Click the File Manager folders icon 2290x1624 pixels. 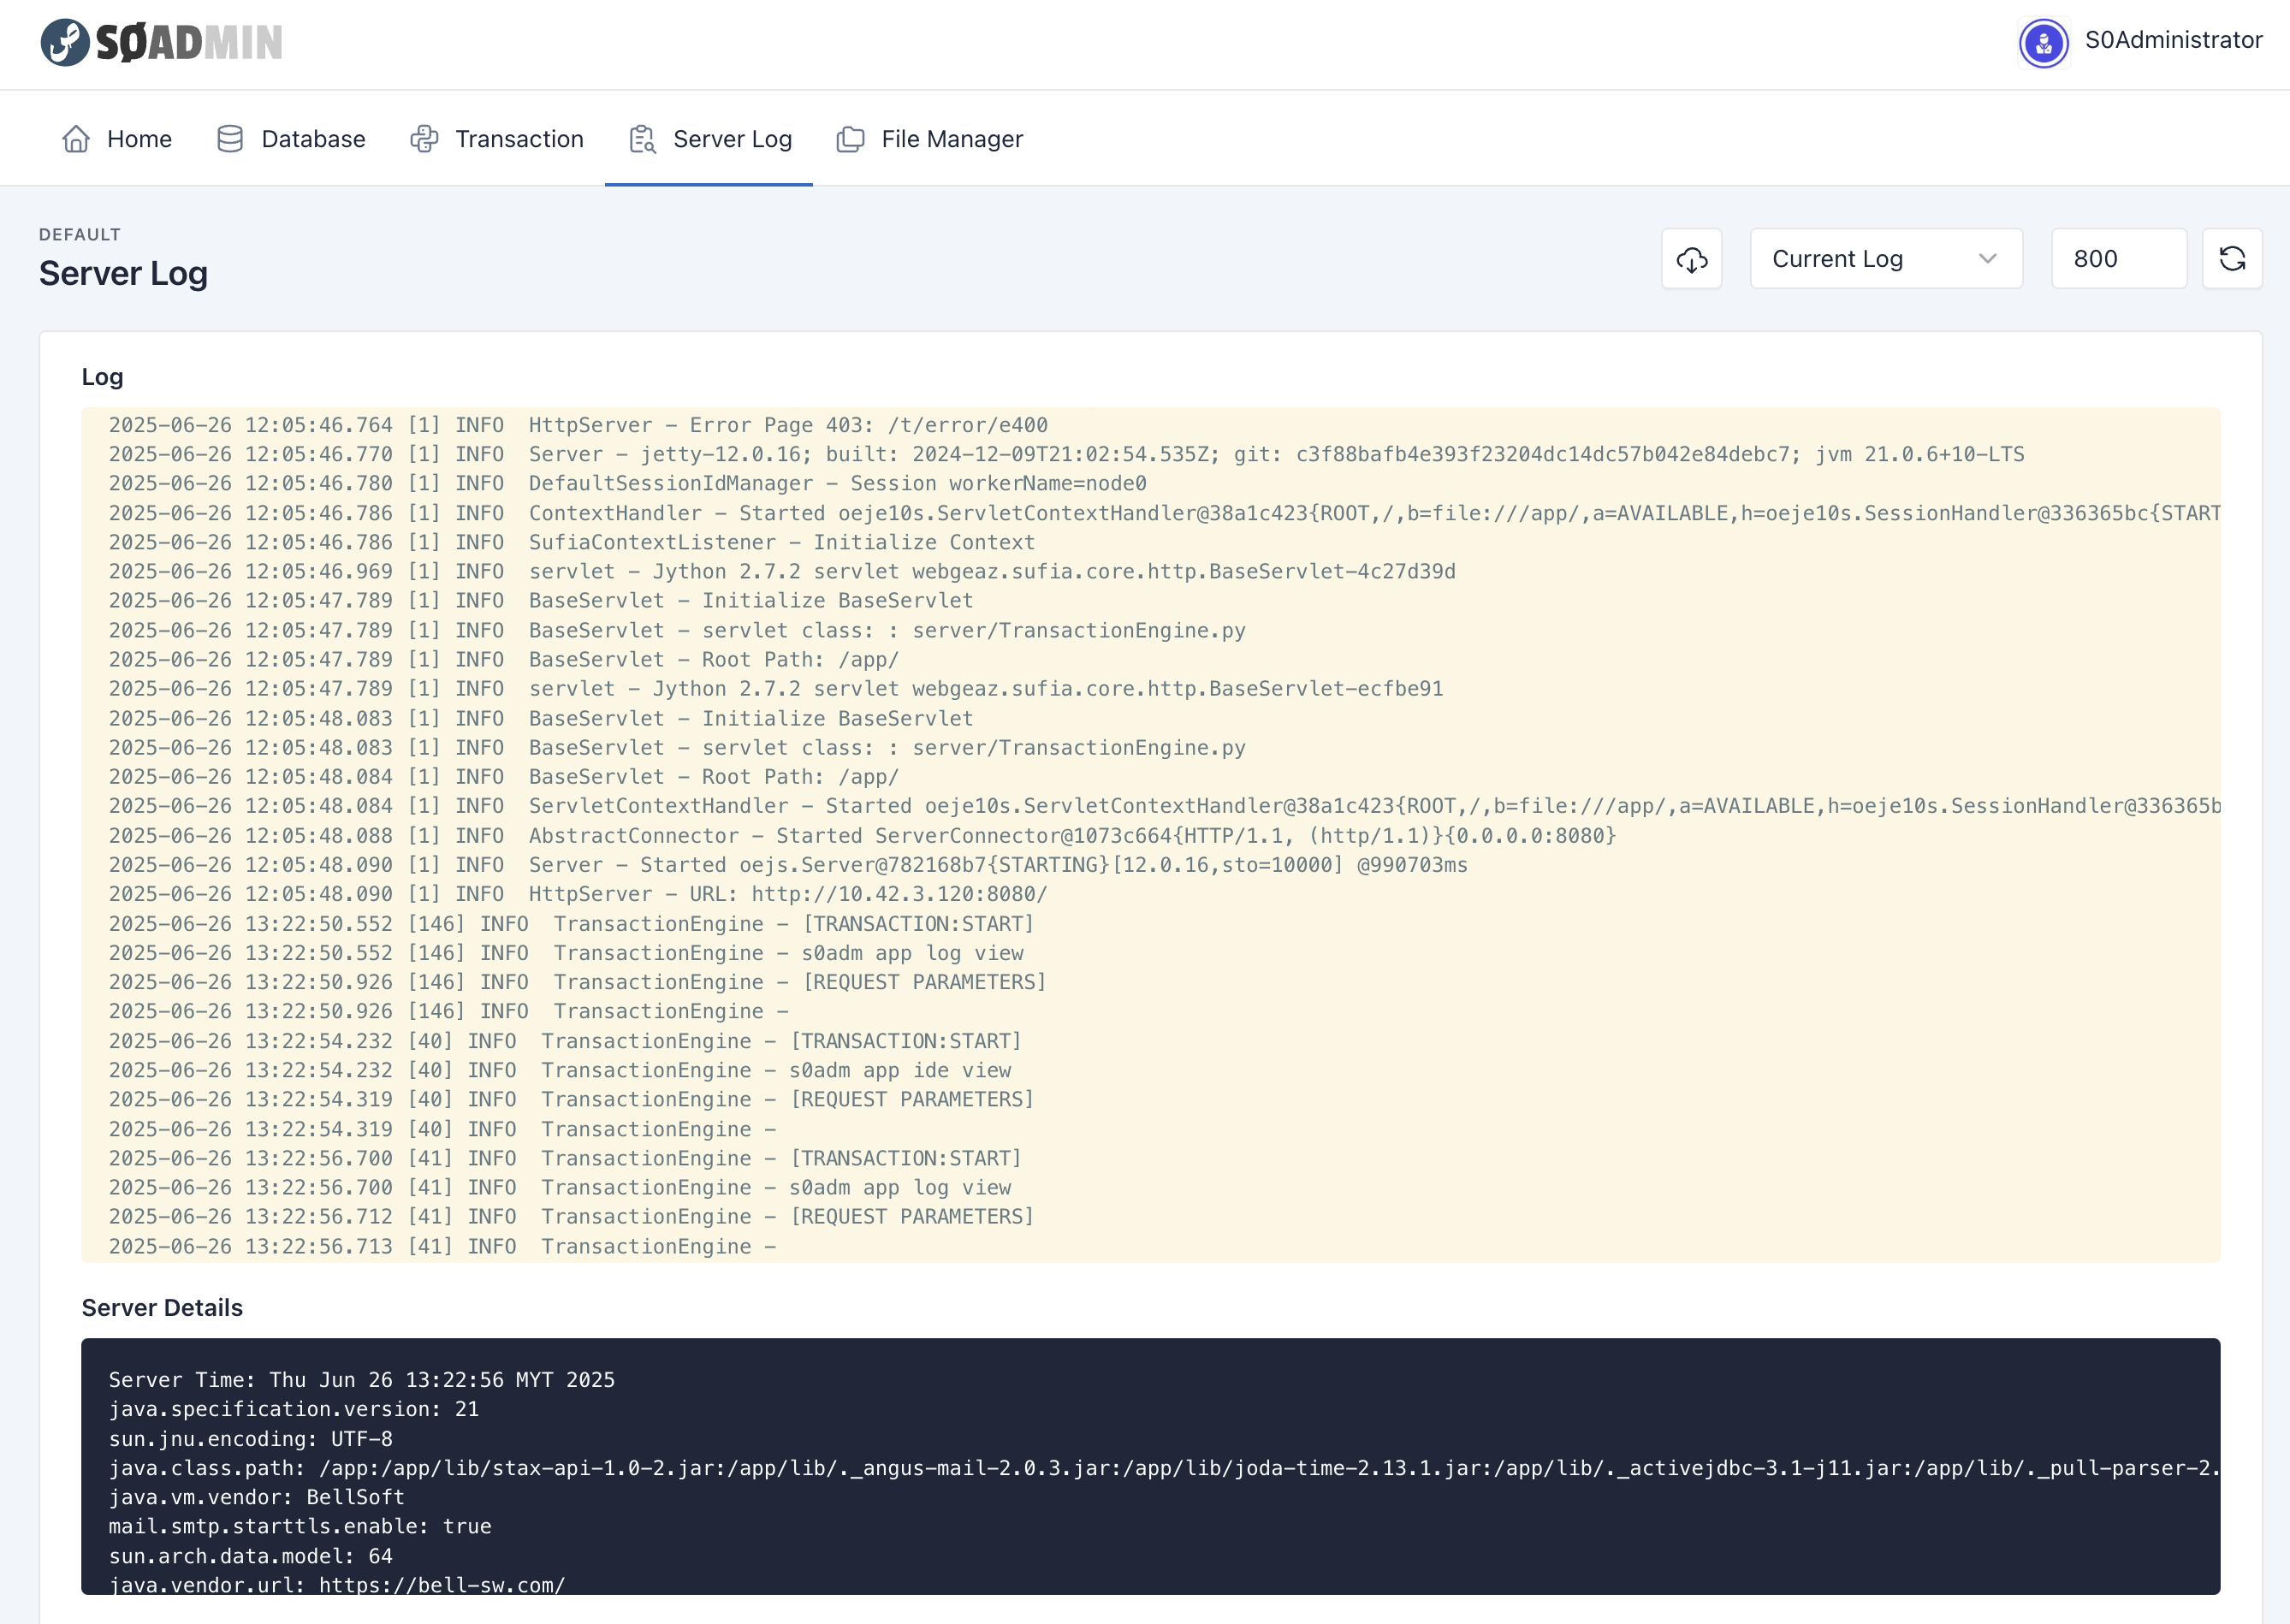pos(850,139)
